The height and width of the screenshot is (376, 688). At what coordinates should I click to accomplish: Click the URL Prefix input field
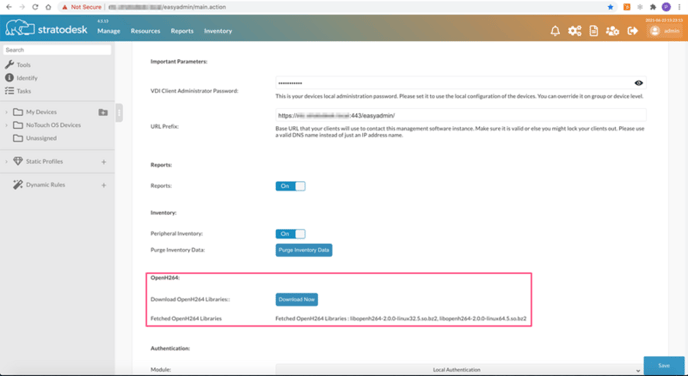[461, 115]
